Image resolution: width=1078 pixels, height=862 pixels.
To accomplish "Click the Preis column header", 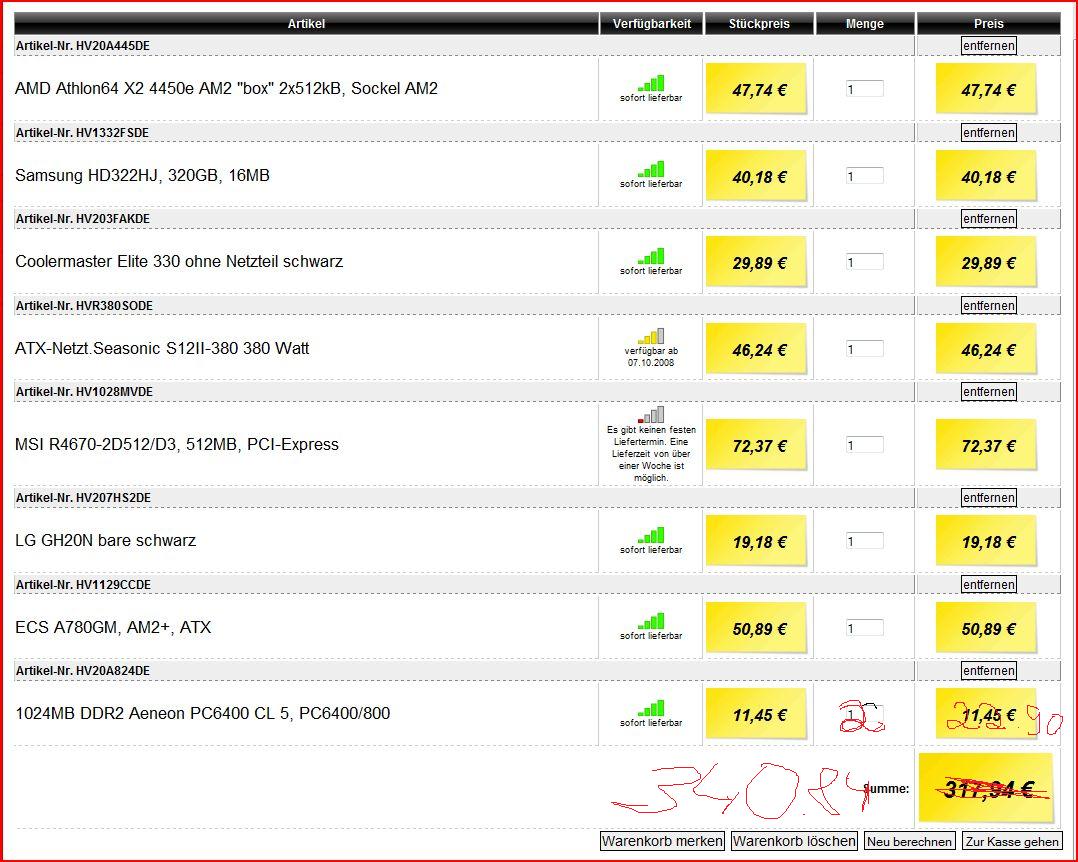I will (989, 23).
